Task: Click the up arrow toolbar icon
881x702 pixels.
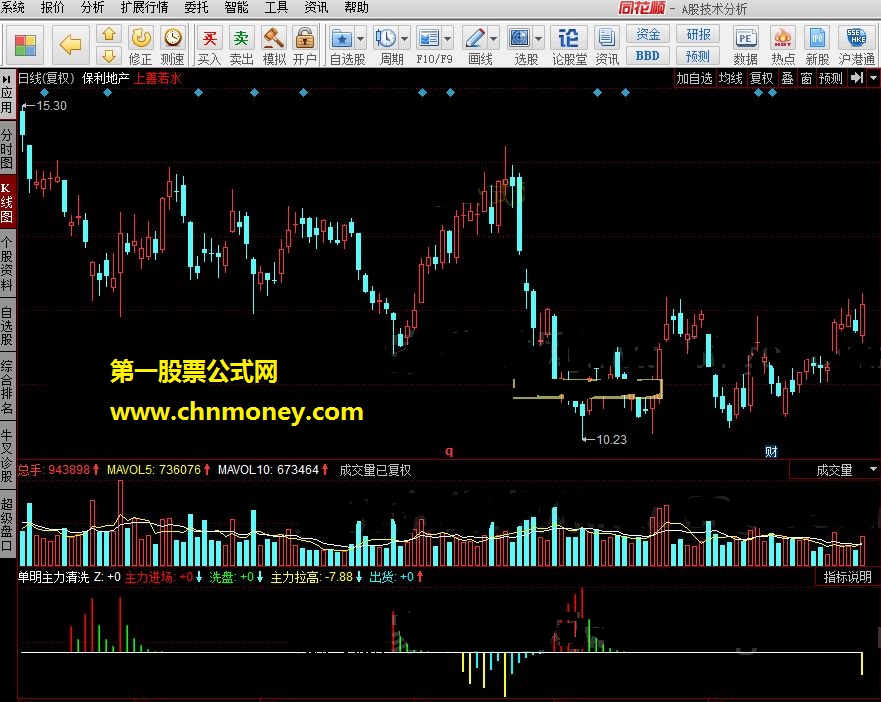Action: tap(109, 35)
